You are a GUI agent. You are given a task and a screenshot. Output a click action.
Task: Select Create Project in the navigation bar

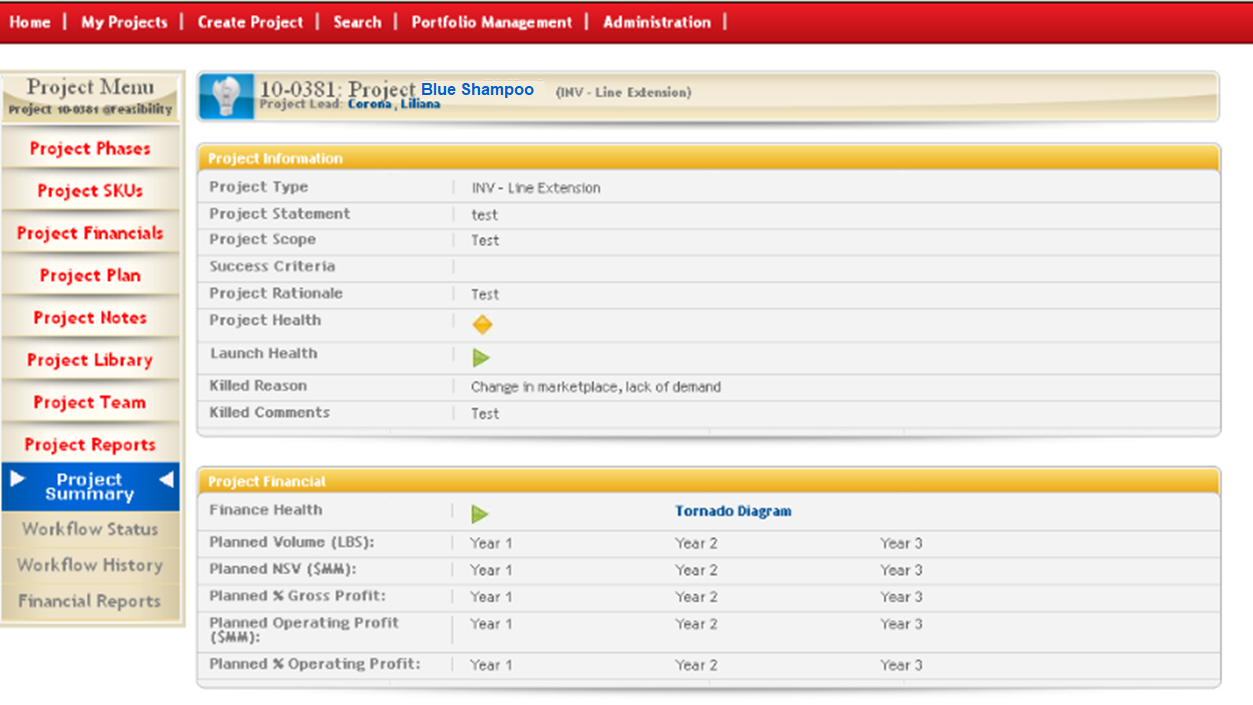(250, 22)
